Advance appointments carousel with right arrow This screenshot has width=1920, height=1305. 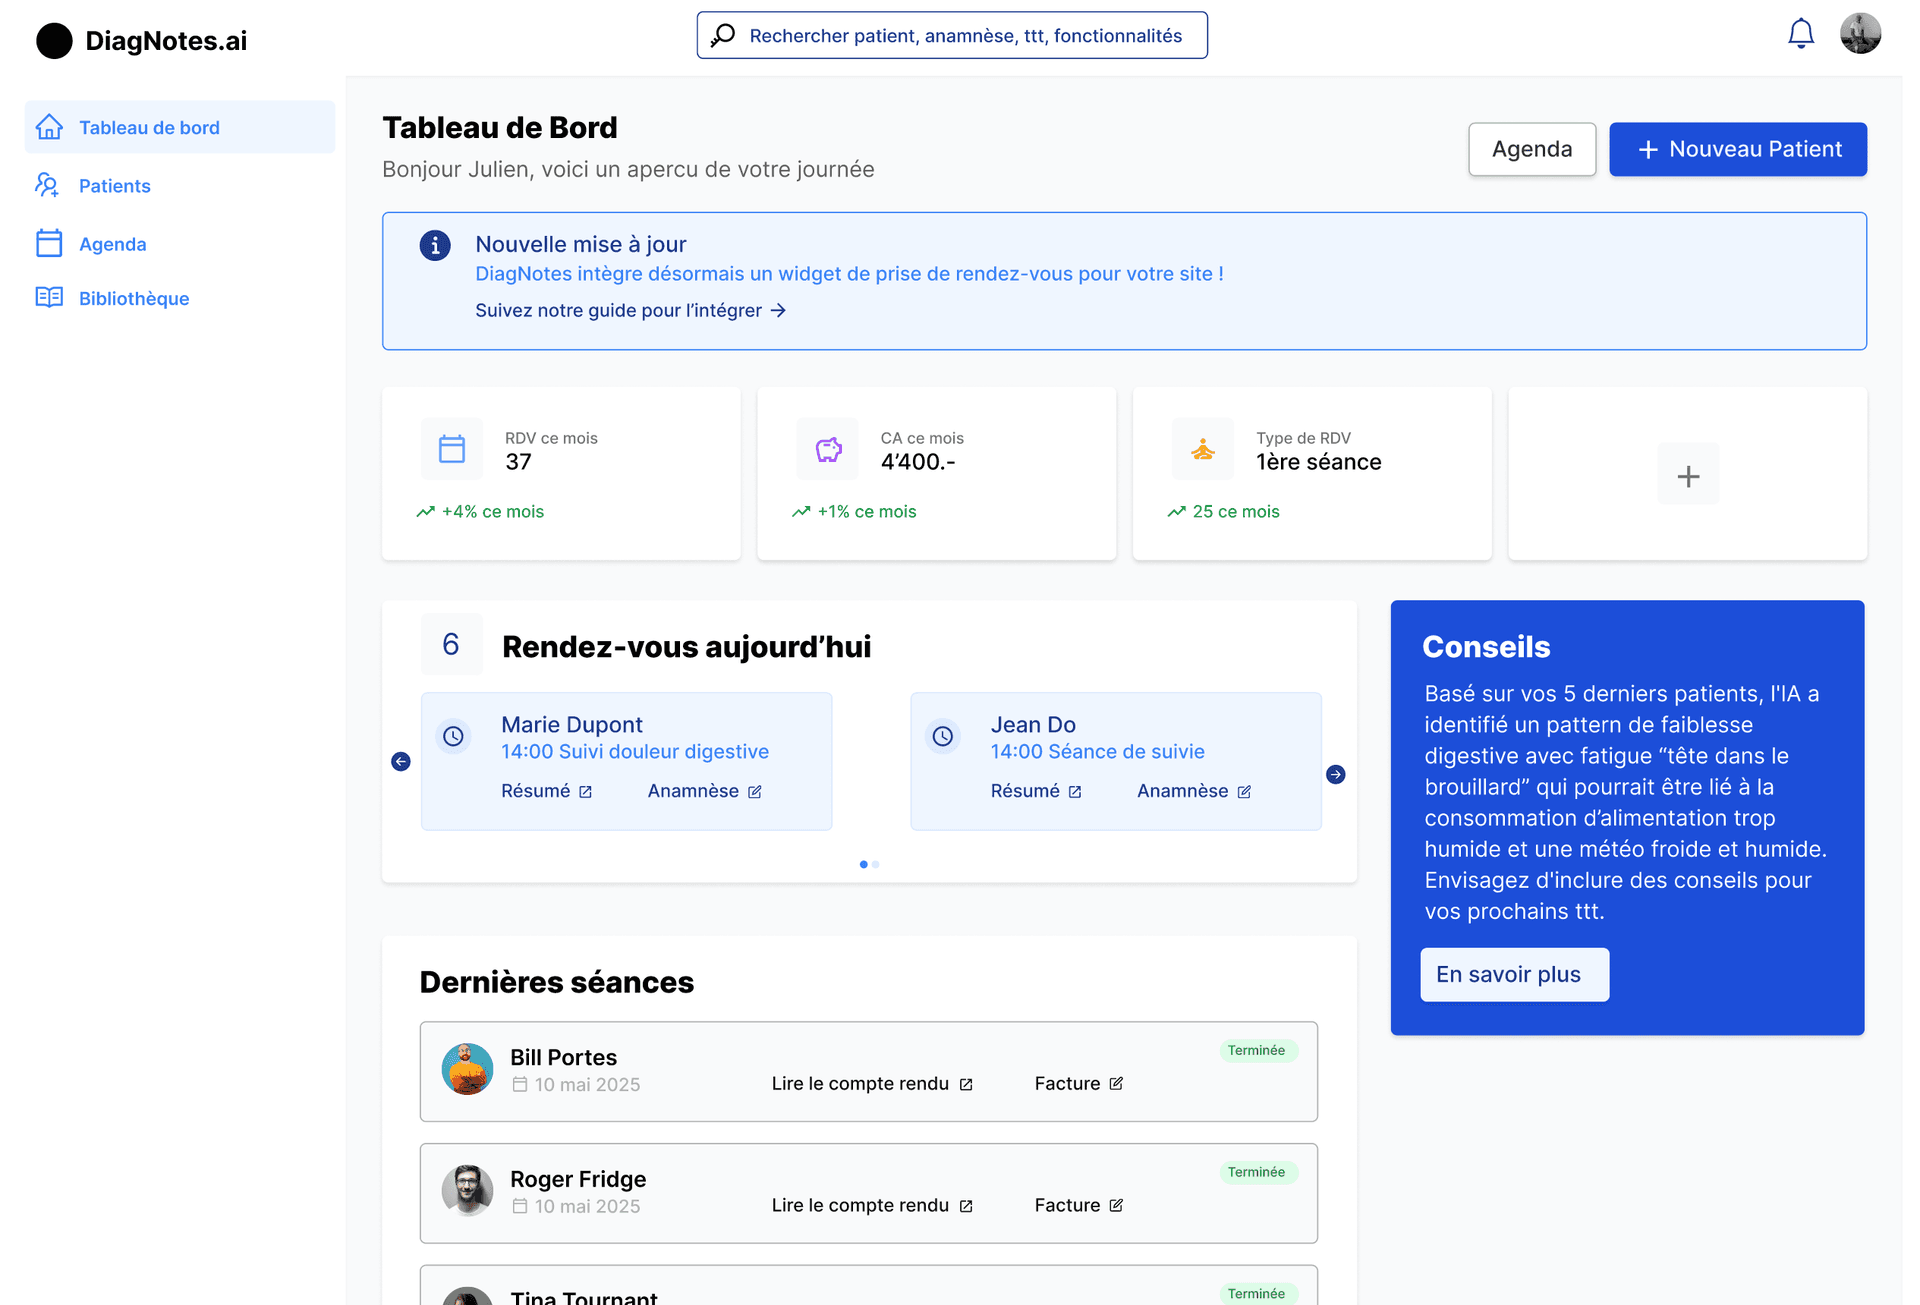(x=1336, y=773)
